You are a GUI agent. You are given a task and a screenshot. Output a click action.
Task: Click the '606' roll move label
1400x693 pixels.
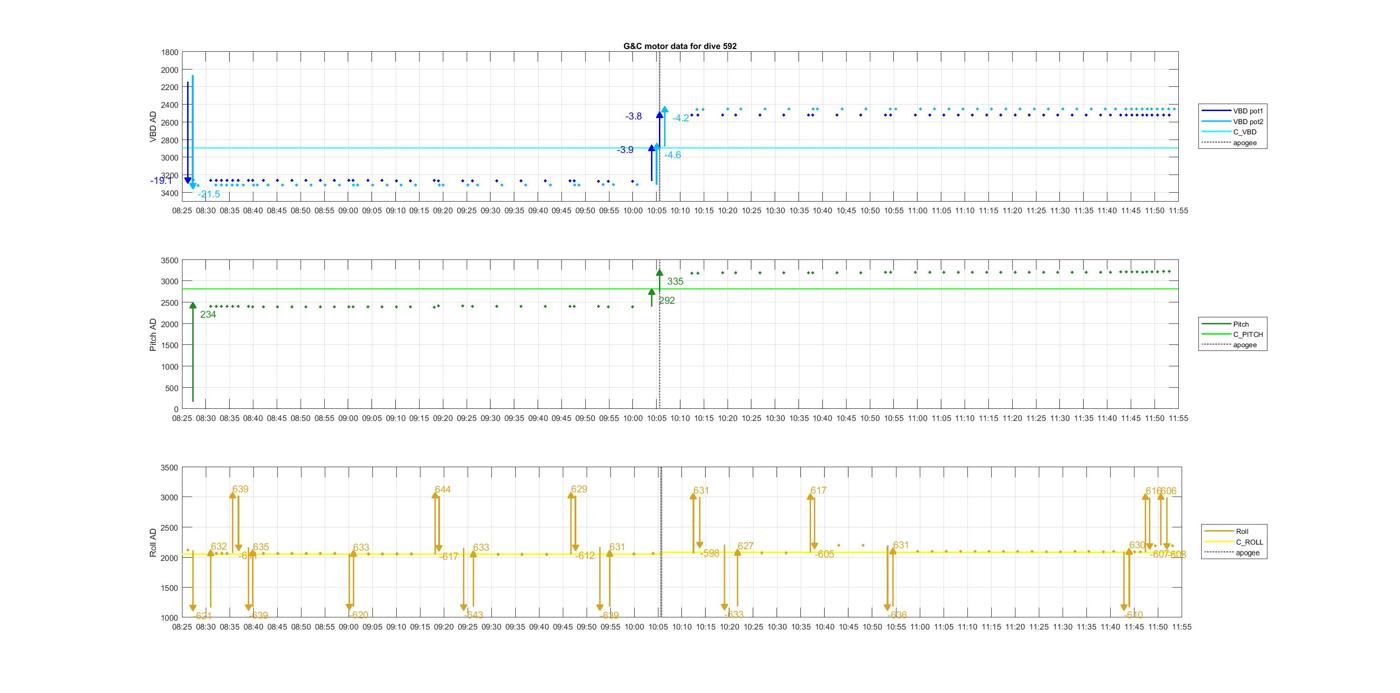click(1168, 491)
